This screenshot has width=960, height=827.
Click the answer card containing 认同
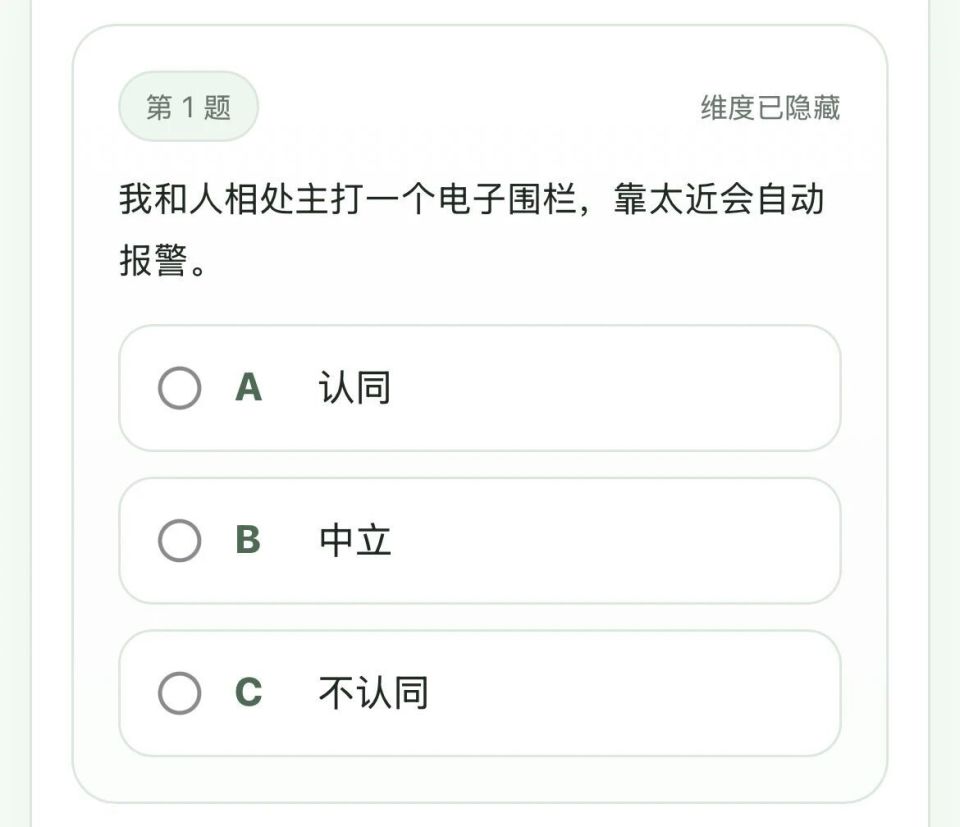tap(480, 387)
